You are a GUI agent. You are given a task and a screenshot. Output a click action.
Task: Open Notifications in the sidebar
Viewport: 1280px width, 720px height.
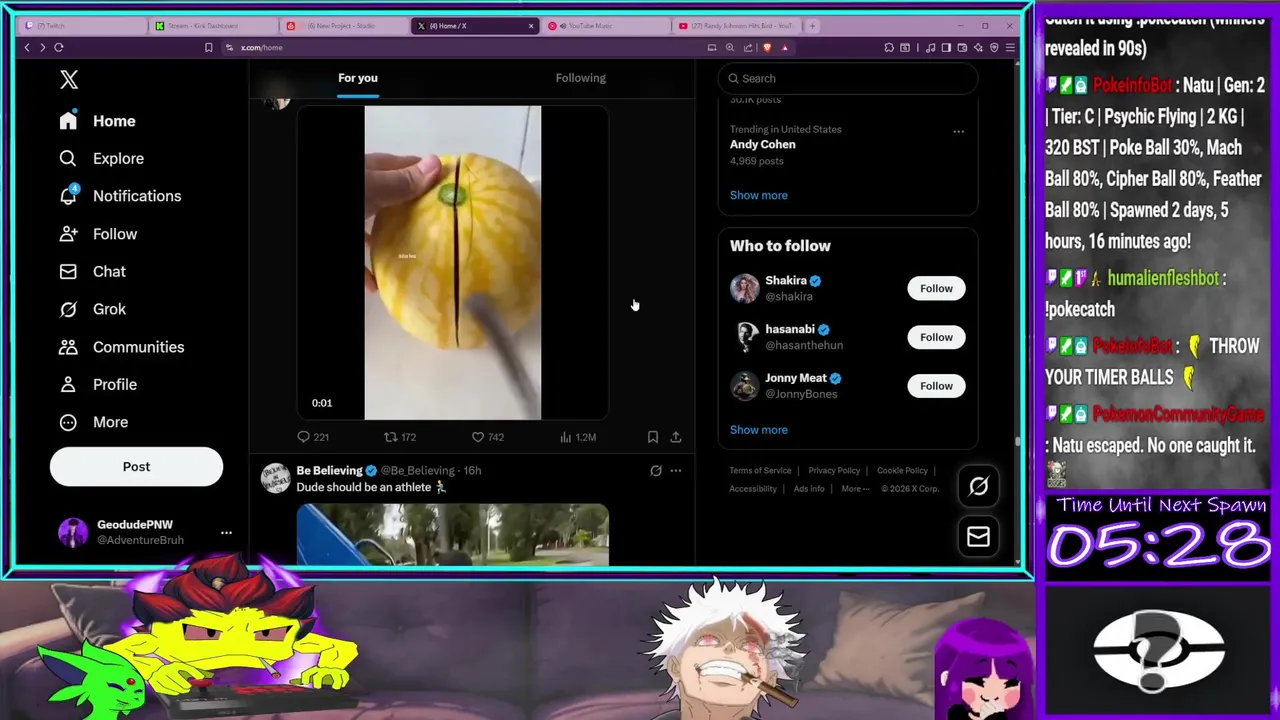[x=120, y=196]
